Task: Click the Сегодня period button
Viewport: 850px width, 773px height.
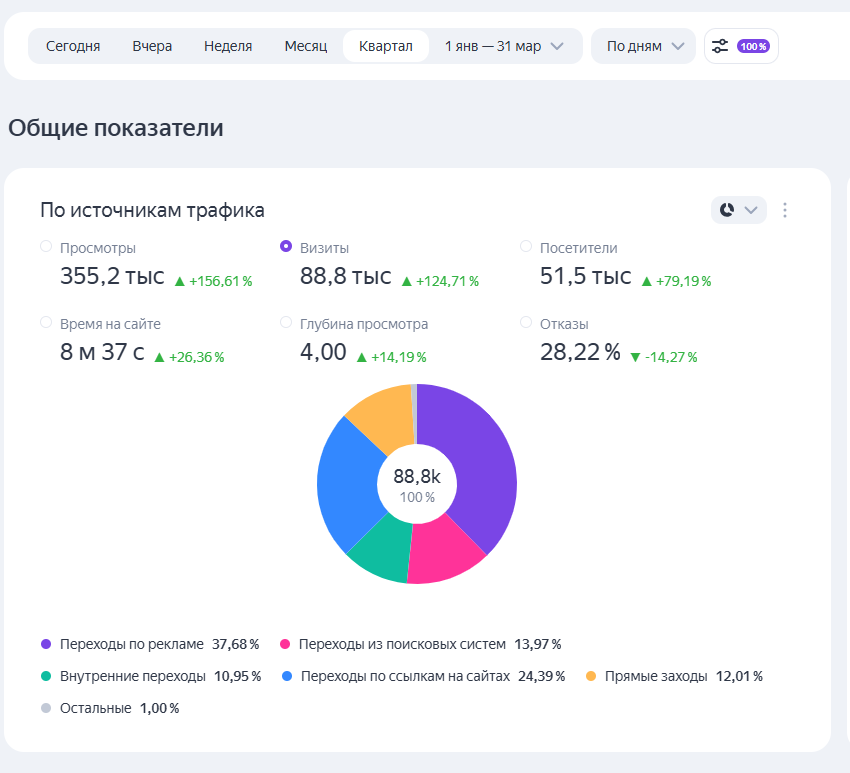Action: [x=73, y=46]
